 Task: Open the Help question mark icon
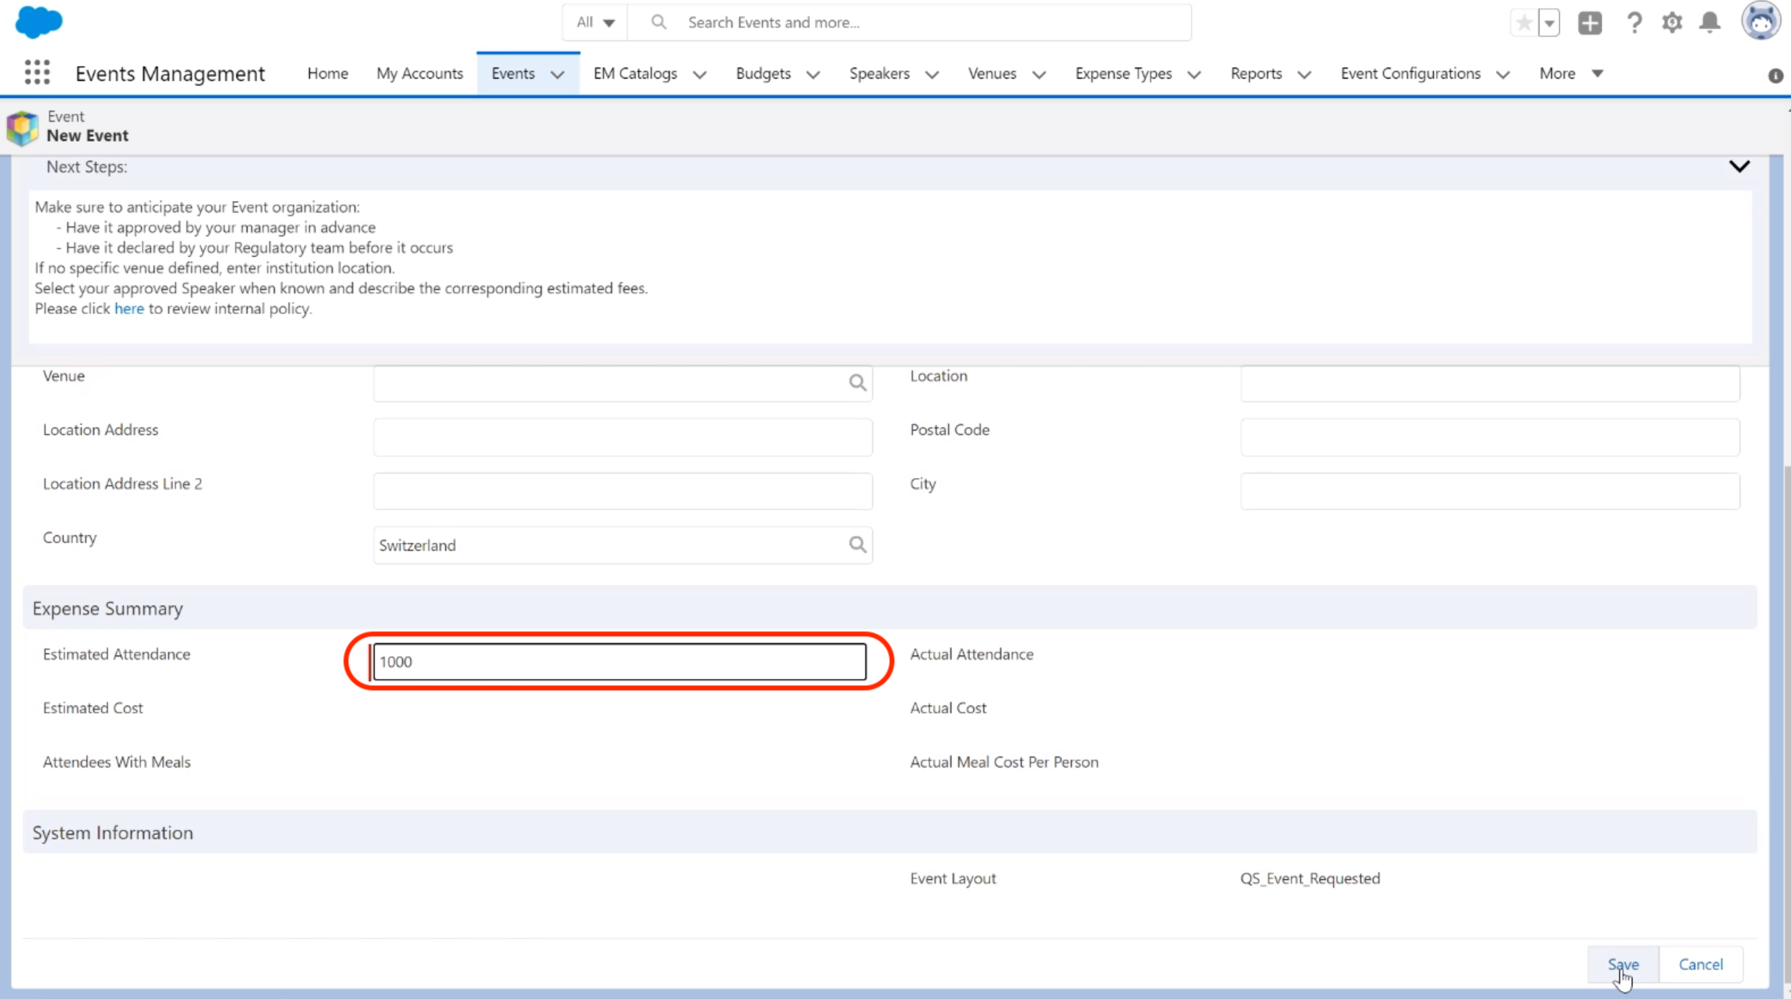tap(1634, 22)
